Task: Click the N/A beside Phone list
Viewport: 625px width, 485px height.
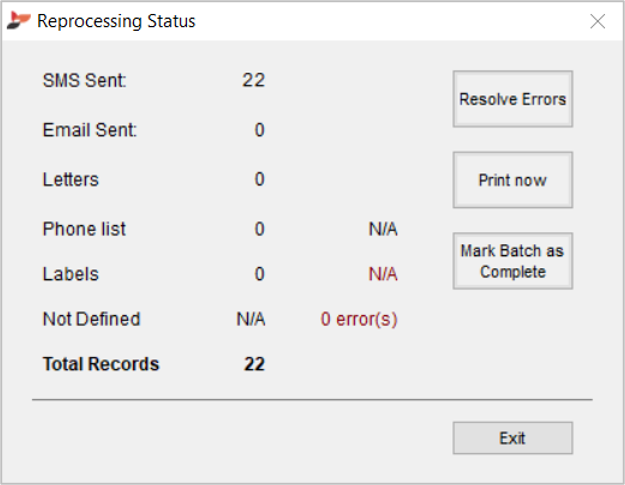Action: point(383,229)
